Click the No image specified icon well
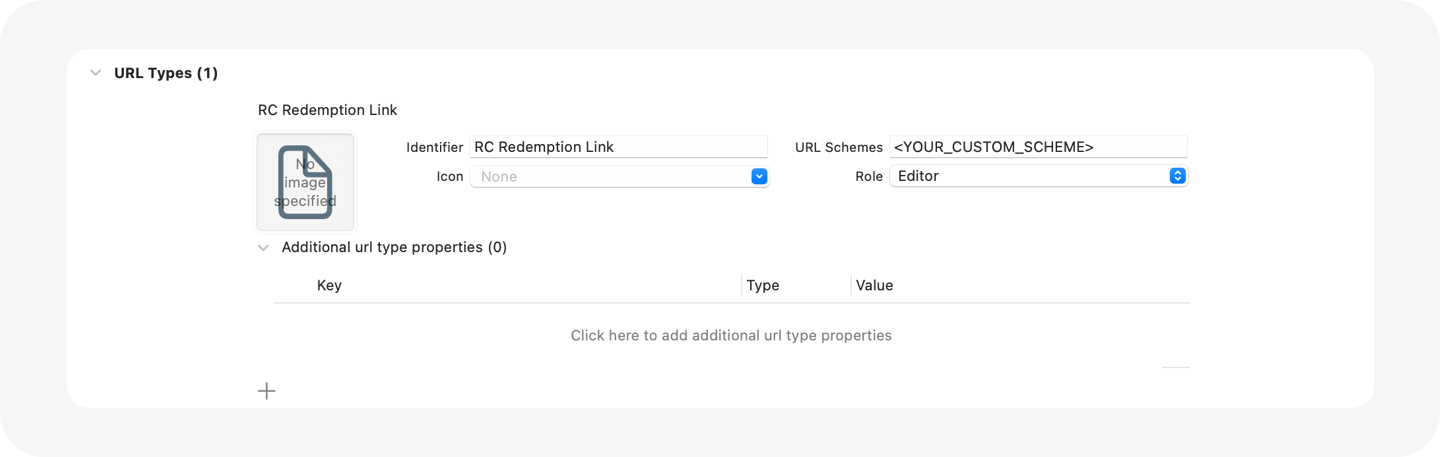Screen dimensions: 1440x457 (x=306, y=182)
